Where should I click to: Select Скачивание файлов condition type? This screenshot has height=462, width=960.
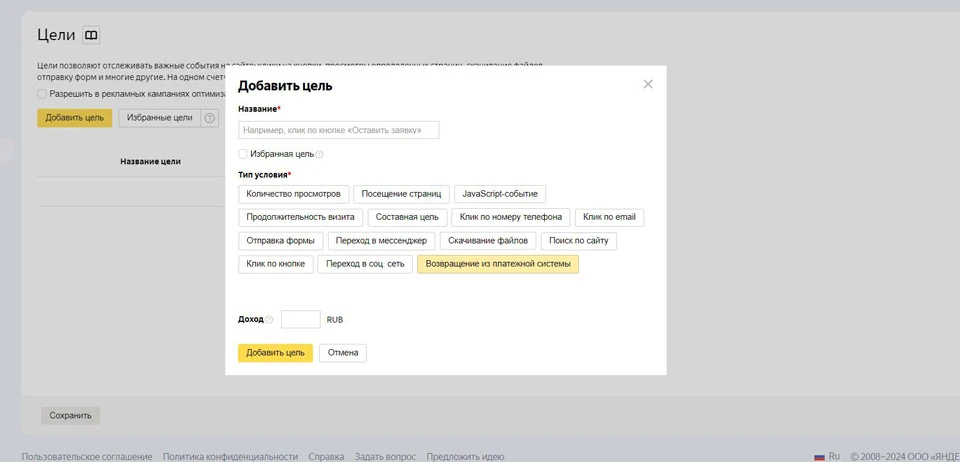[x=488, y=241]
